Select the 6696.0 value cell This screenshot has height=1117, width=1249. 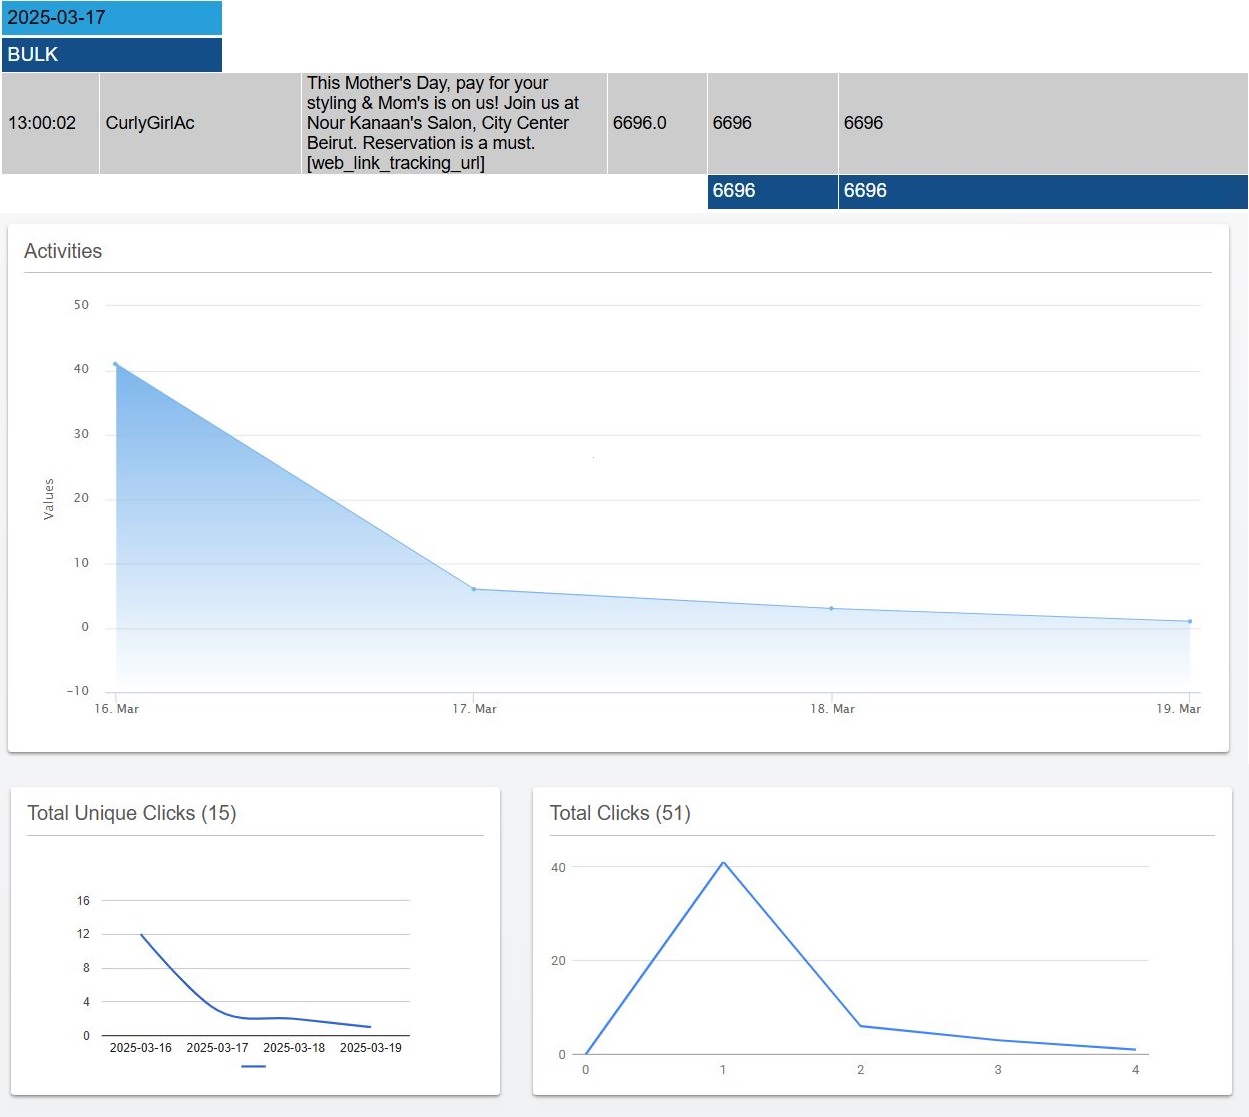657,123
